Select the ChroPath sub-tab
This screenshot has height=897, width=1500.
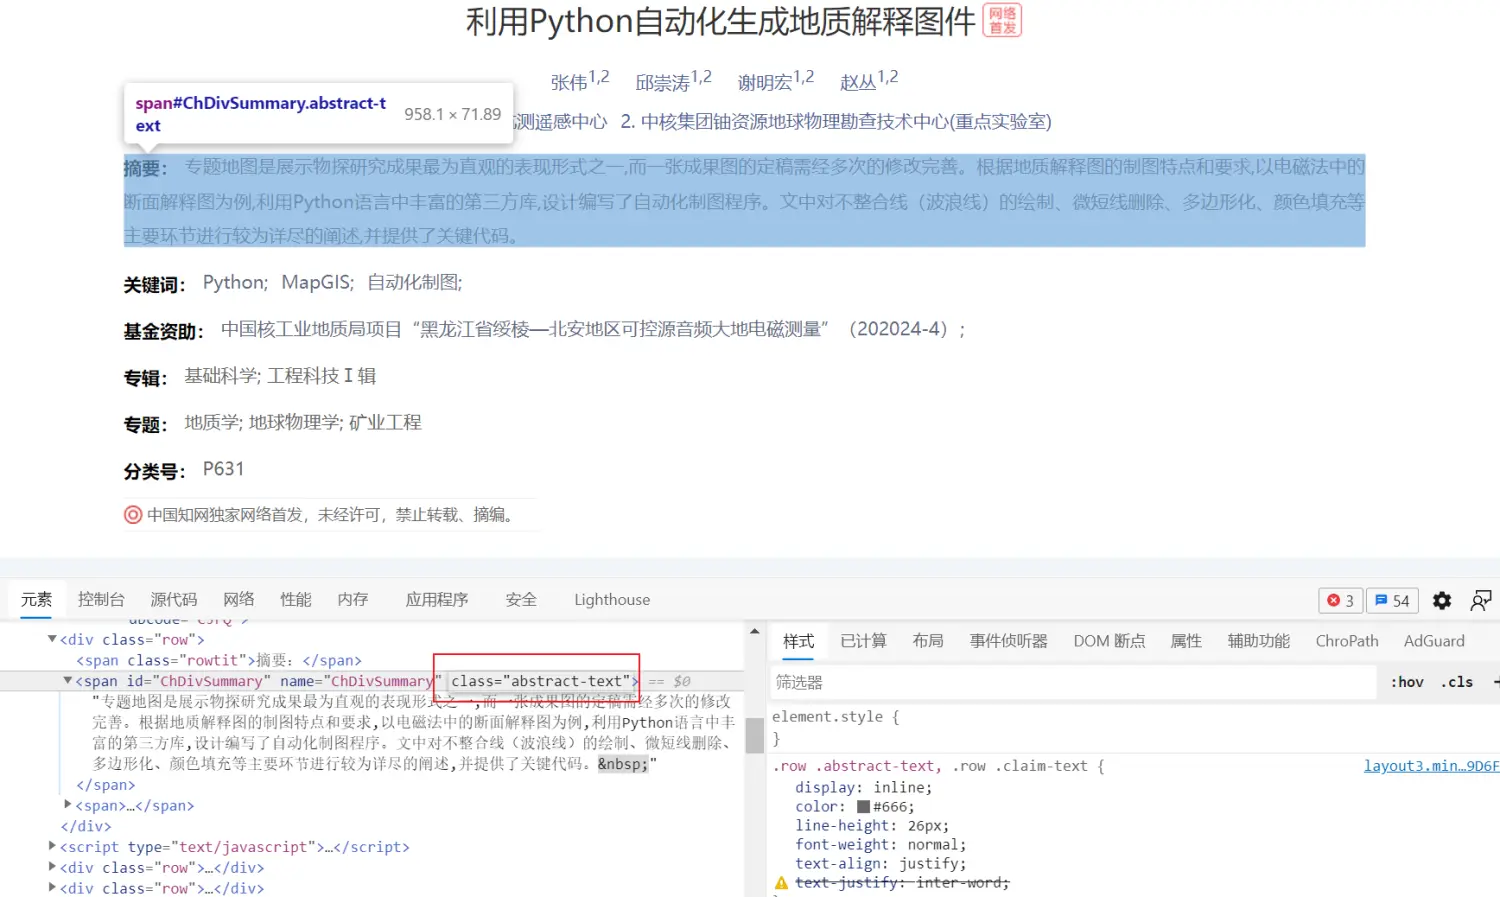[x=1347, y=641]
